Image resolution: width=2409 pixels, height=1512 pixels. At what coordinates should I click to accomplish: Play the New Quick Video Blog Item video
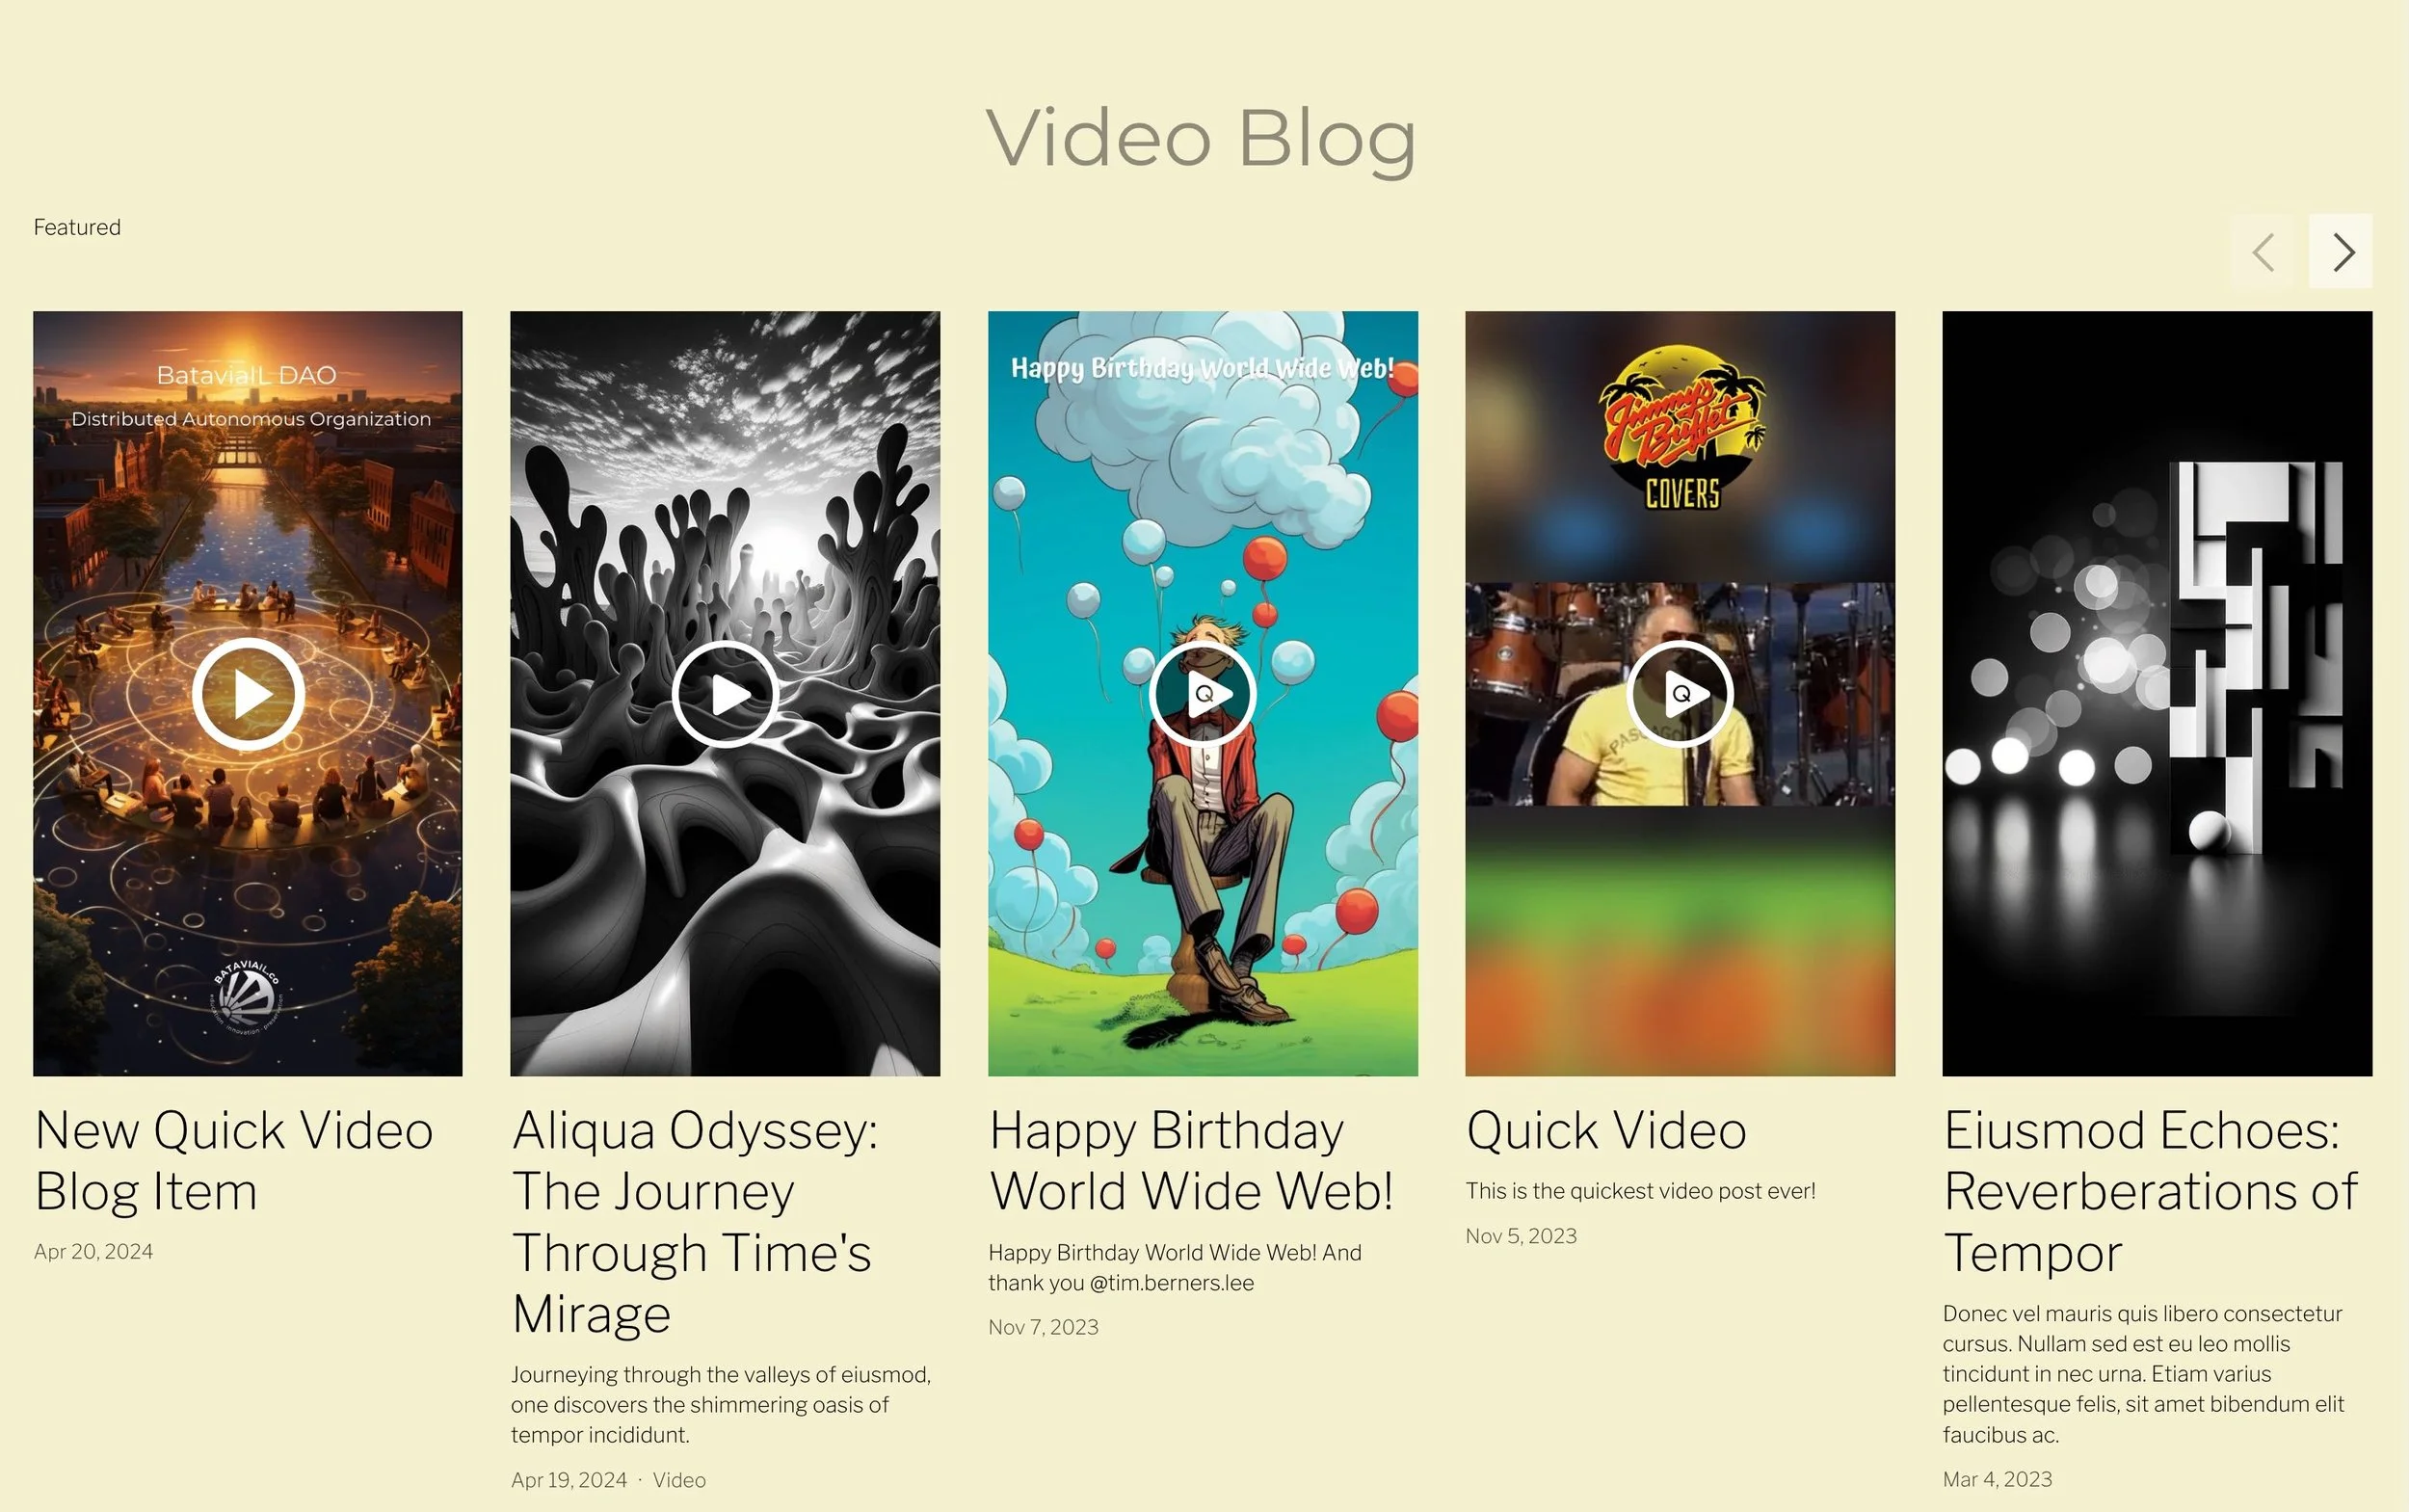248,694
